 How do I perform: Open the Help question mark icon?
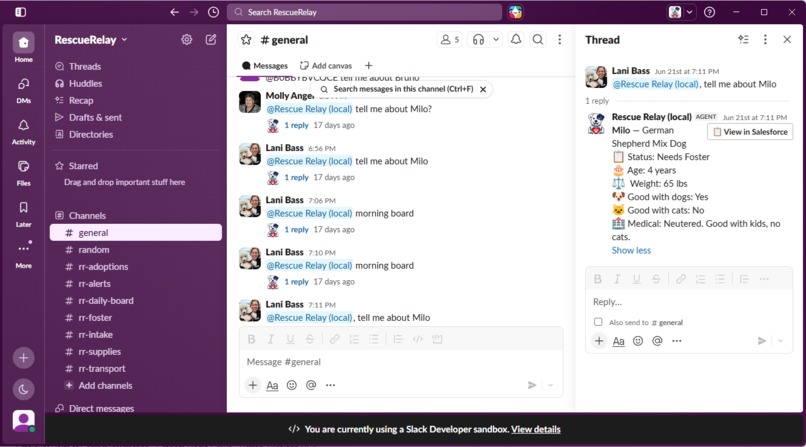coord(709,12)
